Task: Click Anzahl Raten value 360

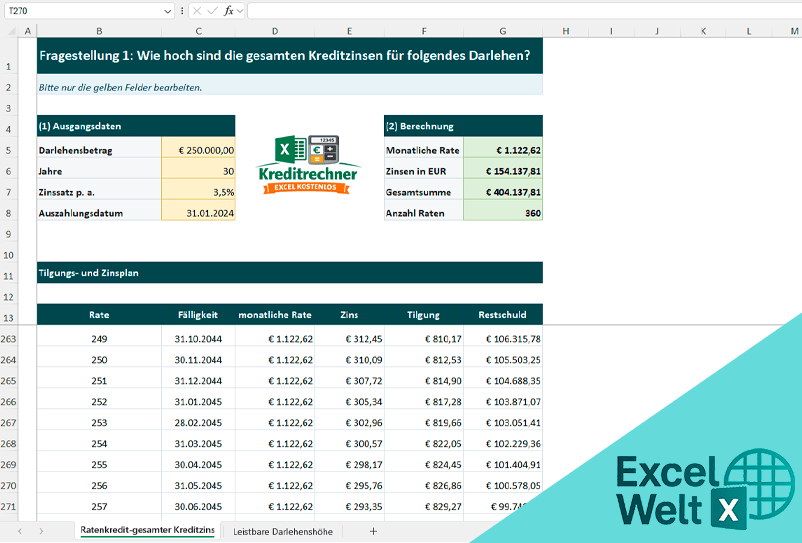Action: click(503, 210)
